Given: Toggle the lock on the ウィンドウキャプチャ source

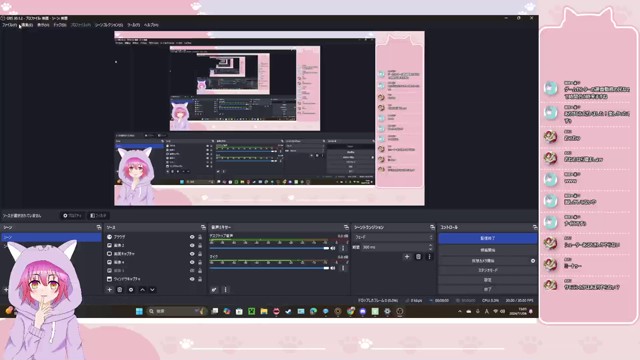Looking at the screenshot, I should [x=200, y=279].
